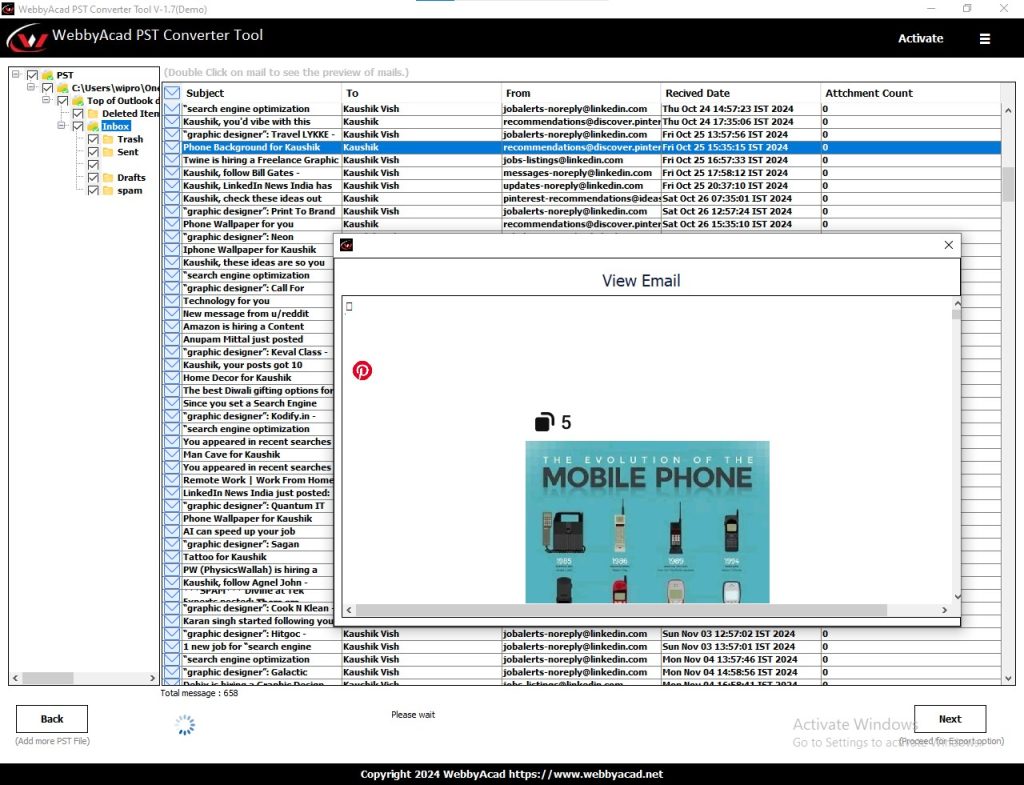The width and height of the screenshot is (1024, 785).
Task: Uncheck the Deleted Items folder checkbox
Action: tap(78, 114)
